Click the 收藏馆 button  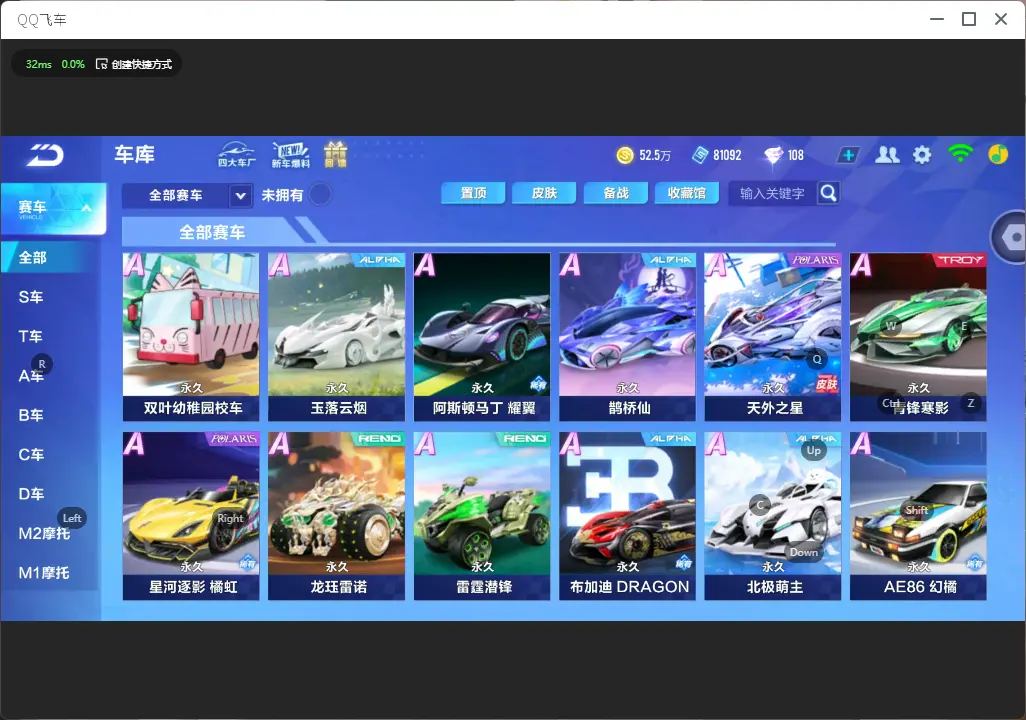tap(686, 193)
